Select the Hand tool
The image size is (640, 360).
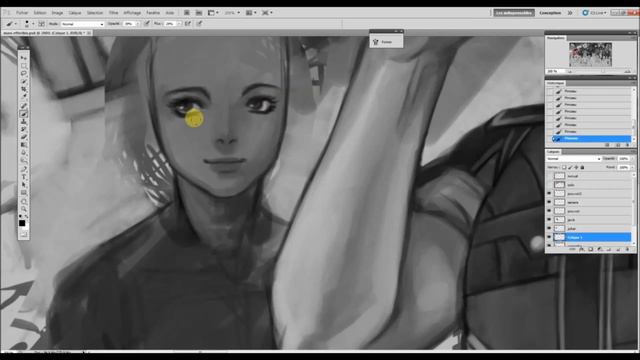[x=23, y=202]
